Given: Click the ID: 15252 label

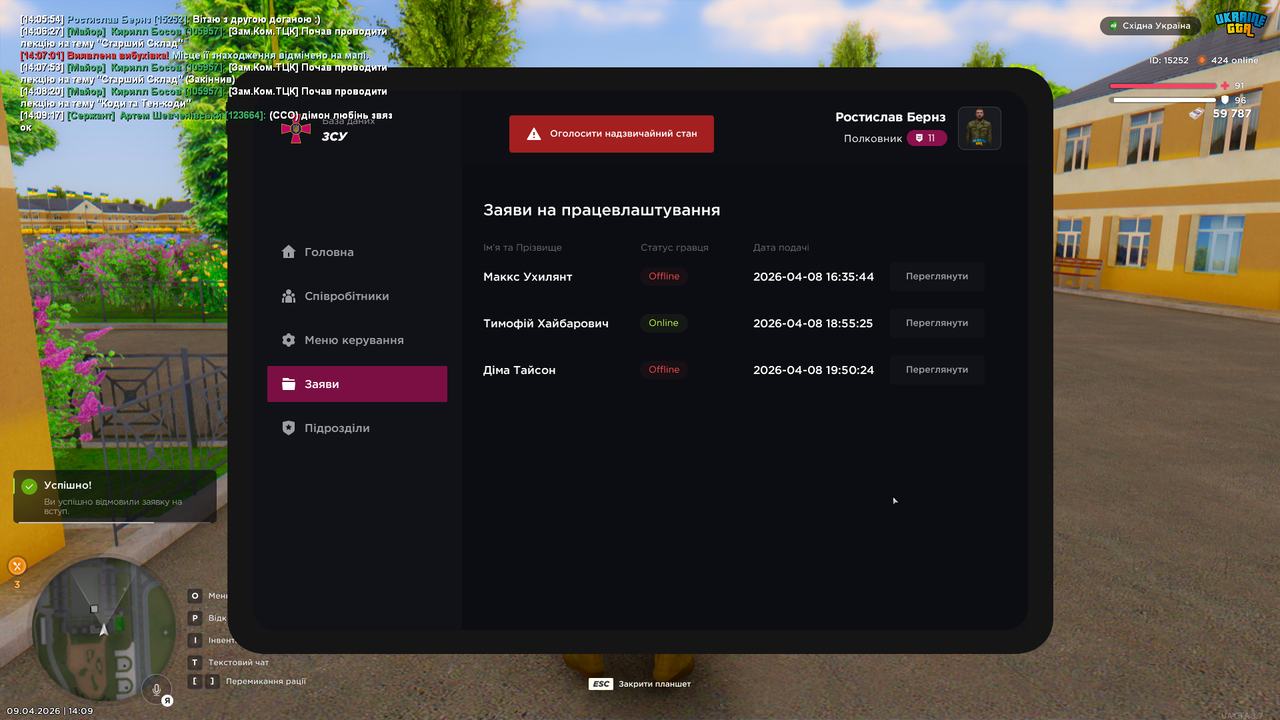Looking at the screenshot, I should pos(1169,60).
